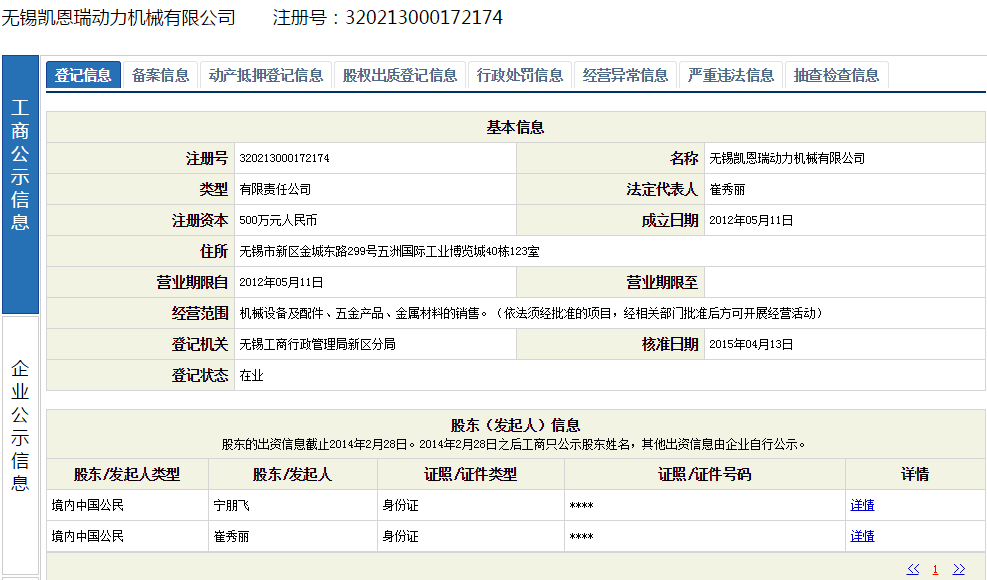The width and height of the screenshot is (987, 580).
Task: Click the 证照/证件号码 column header
Action: (704, 474)
